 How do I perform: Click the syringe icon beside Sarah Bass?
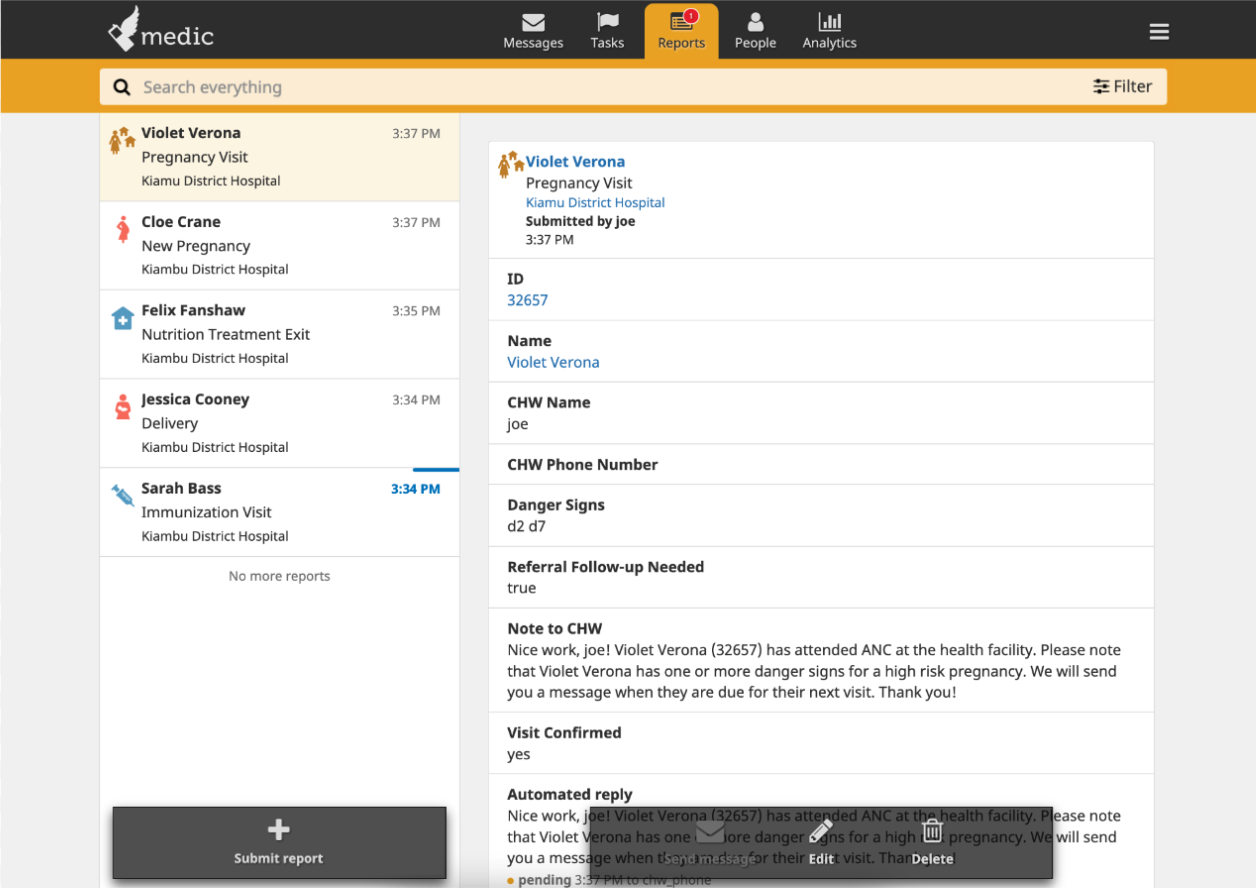(x=122, y=495)
